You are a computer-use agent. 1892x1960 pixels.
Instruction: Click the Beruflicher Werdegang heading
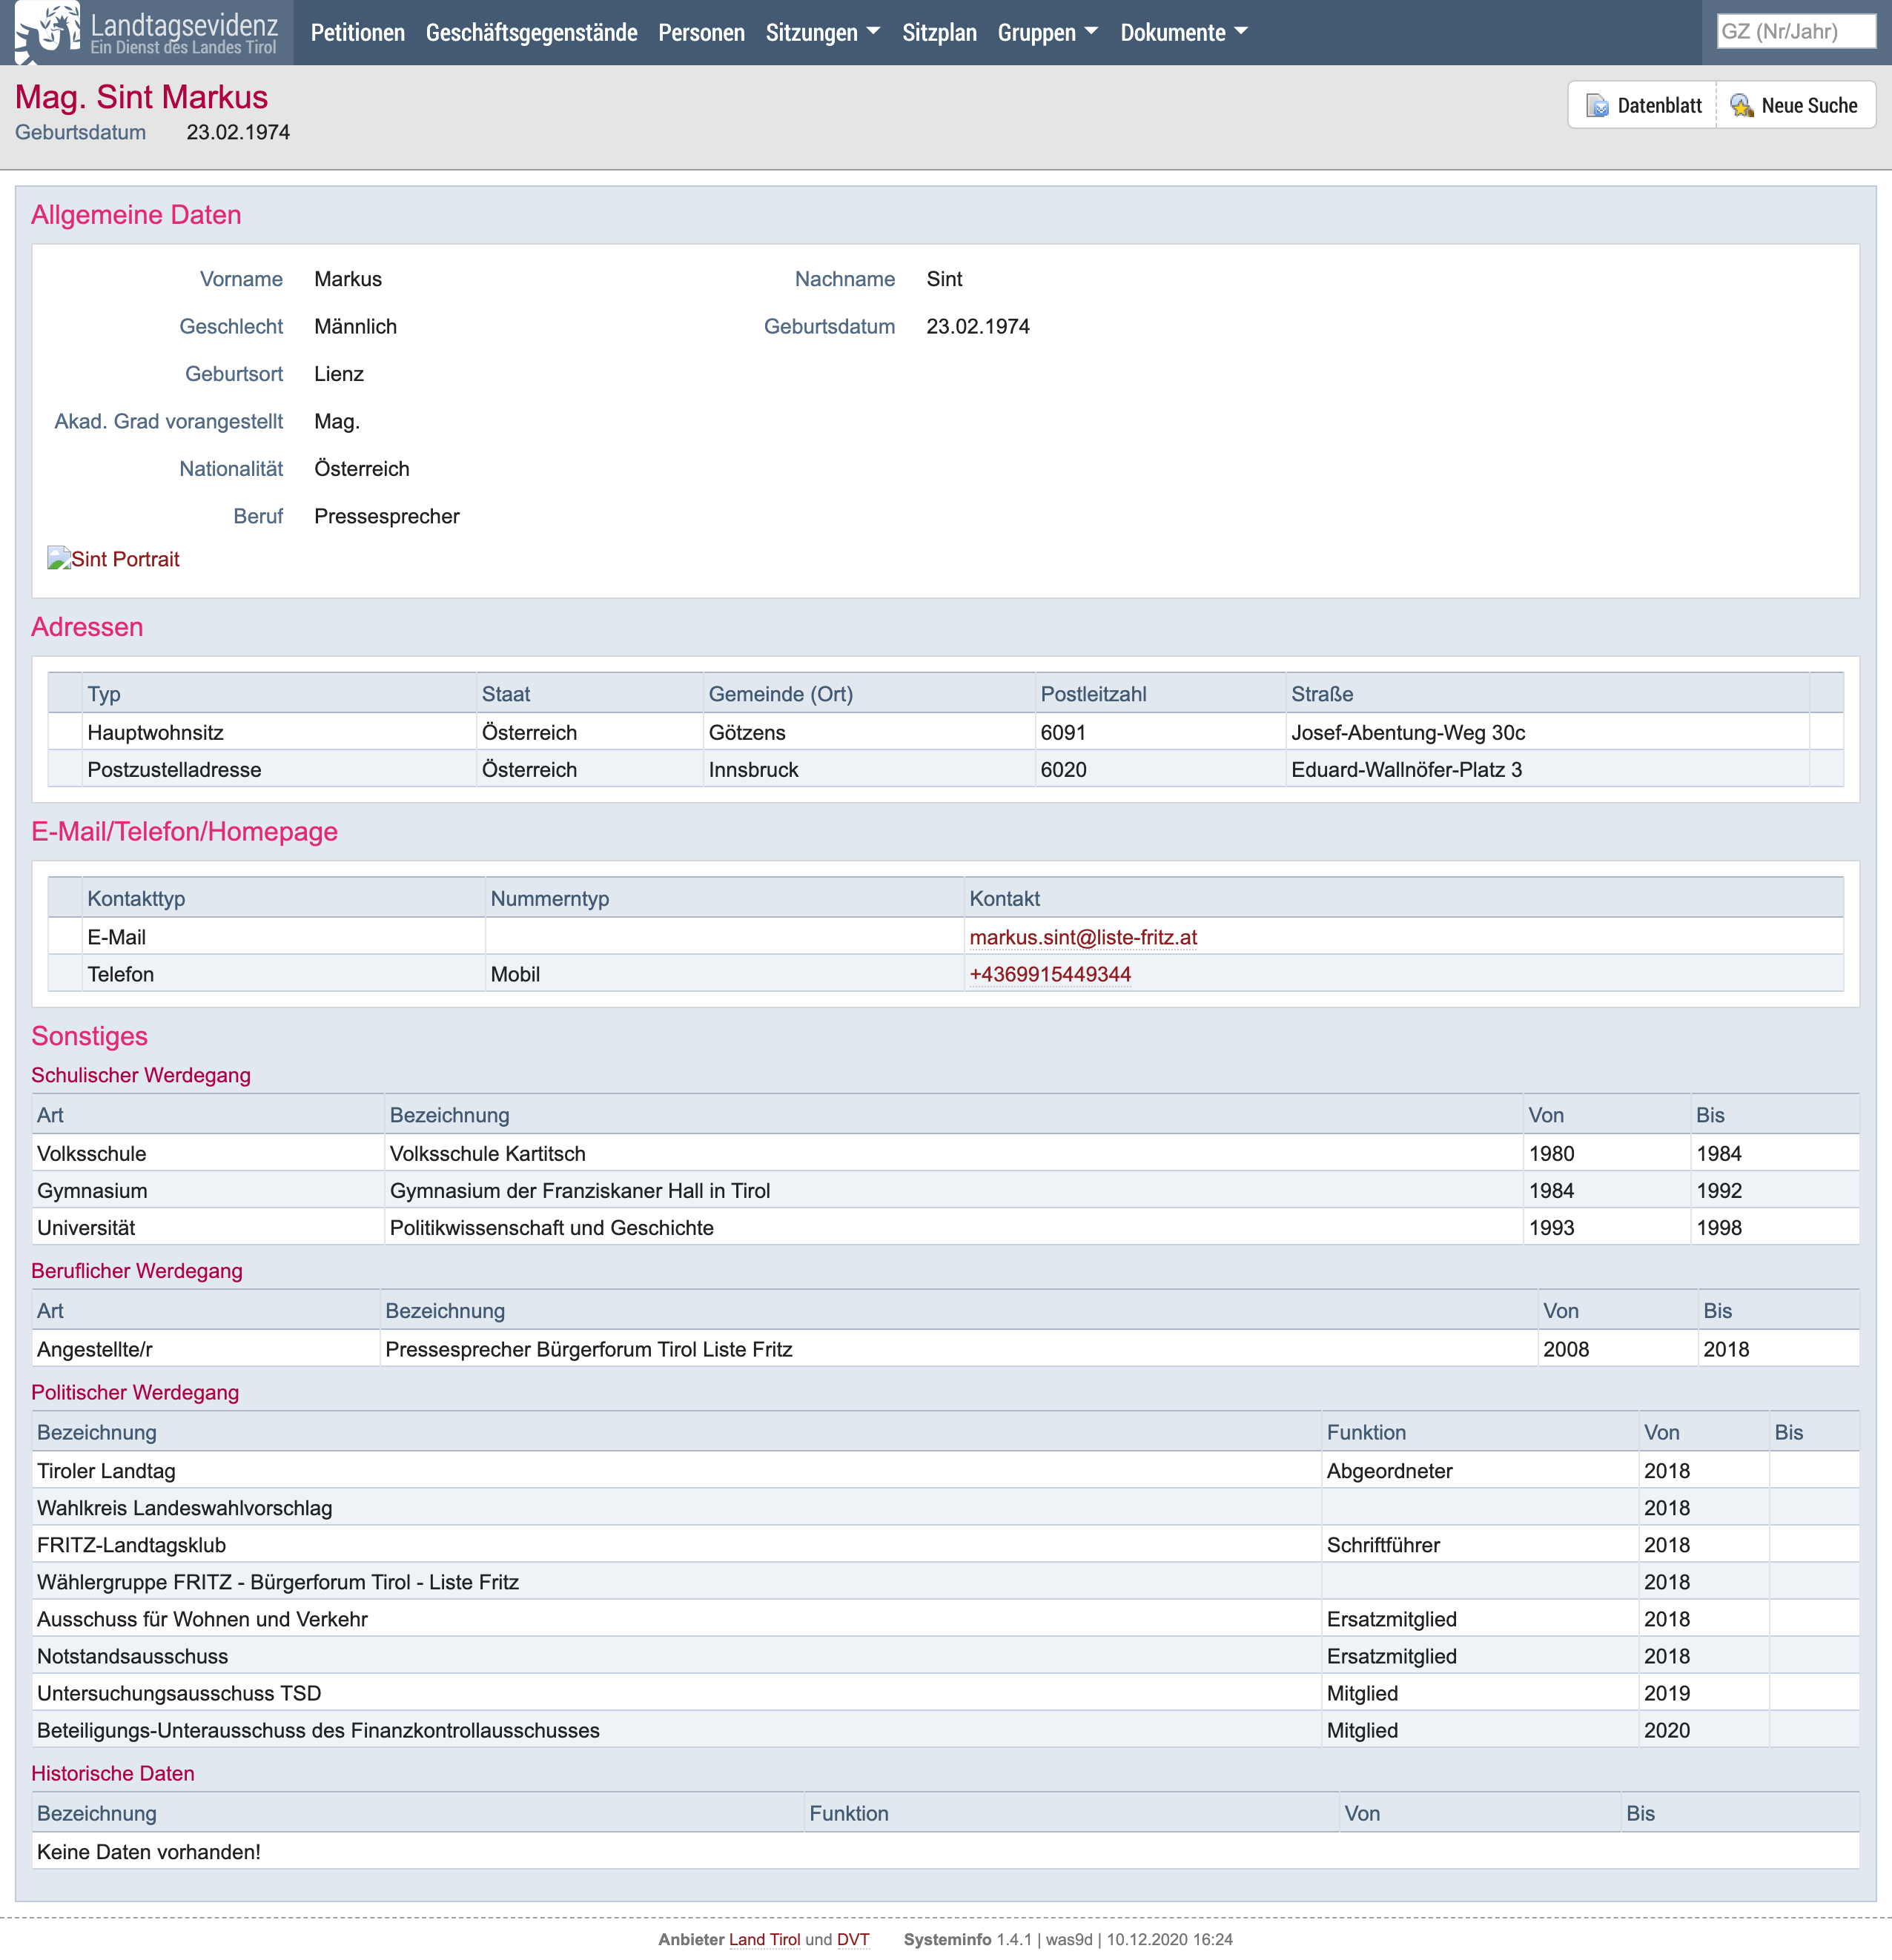pyautogui.click(x=137, y=1270)
